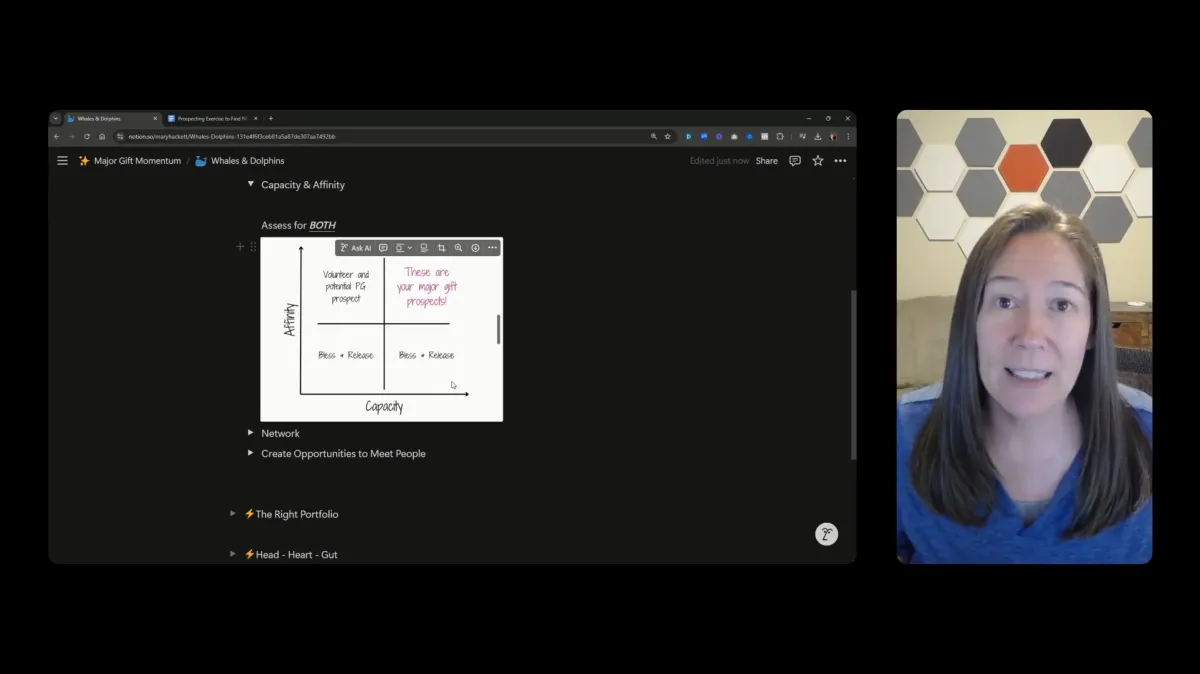Screen dimensions: 1200x674
Task: Click the 'Assess for BOTH' text
Action: coord(298,225)
